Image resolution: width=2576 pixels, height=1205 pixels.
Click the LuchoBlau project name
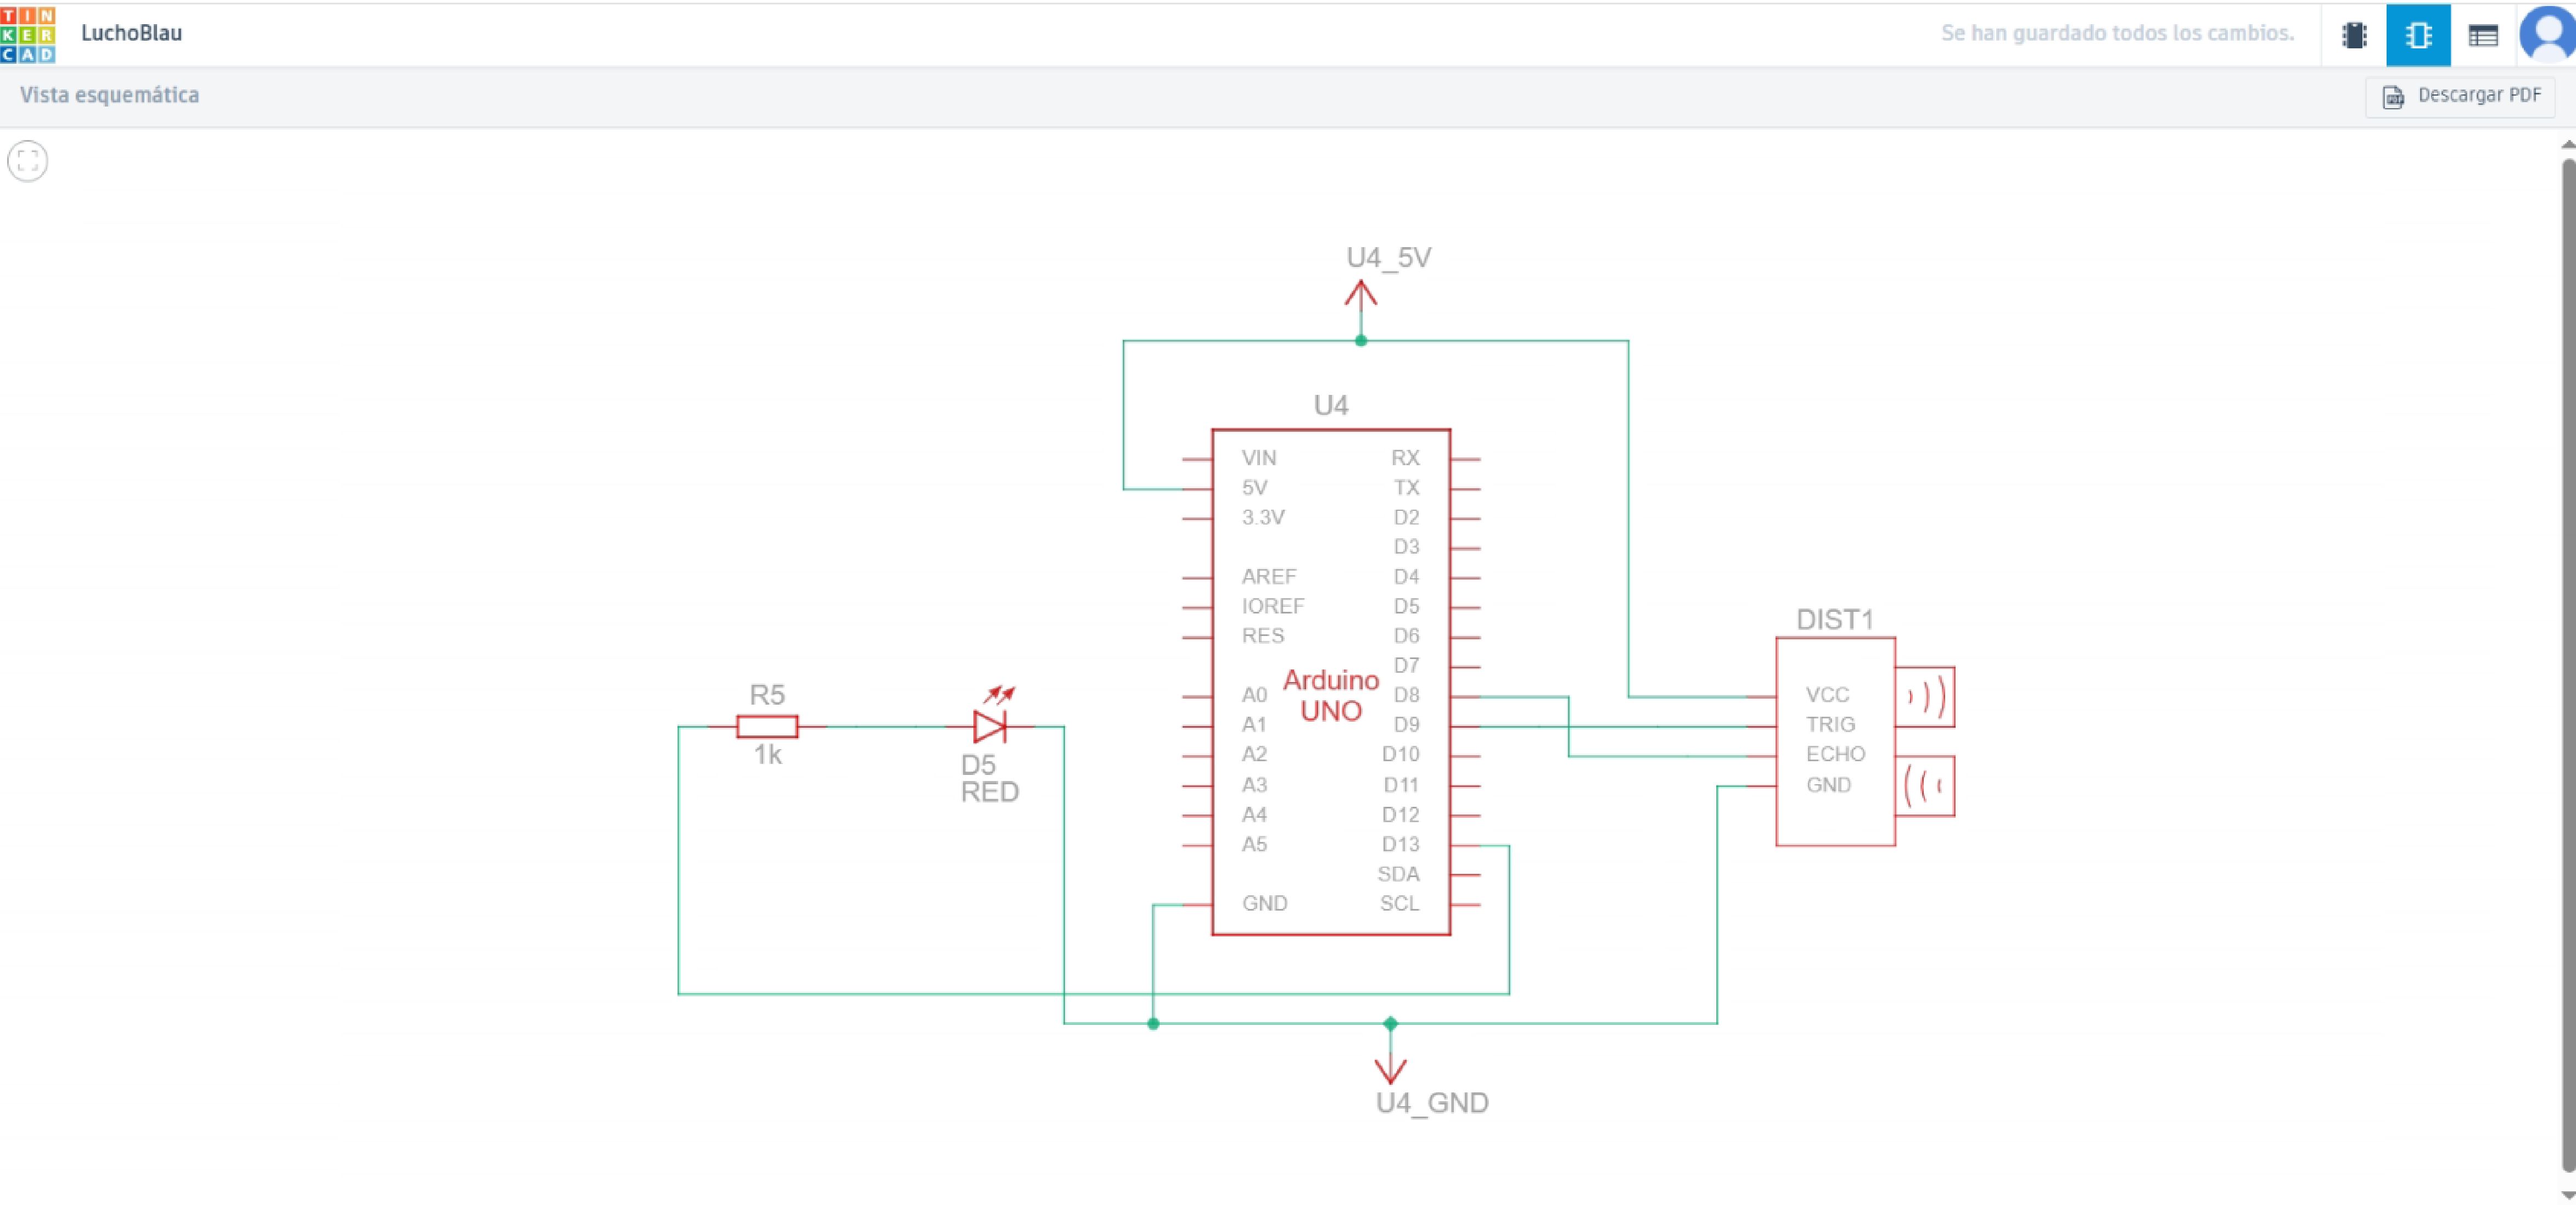(131, 33)
